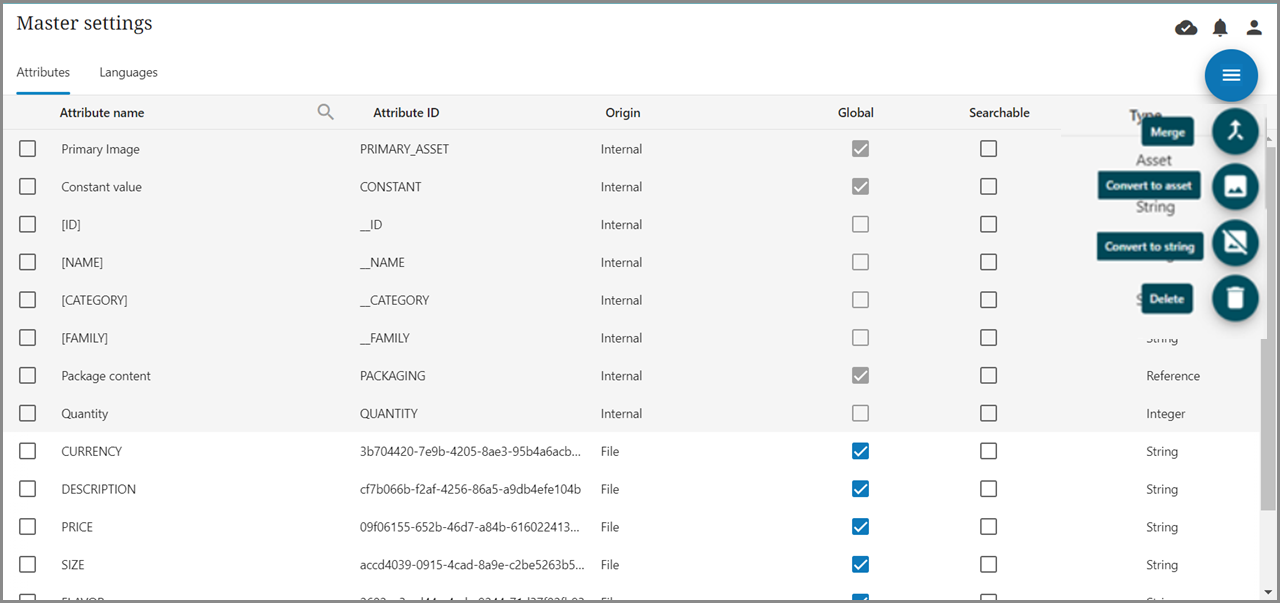
Task: Click the Convert to string icon
Action: click(x=1235, y=242)
